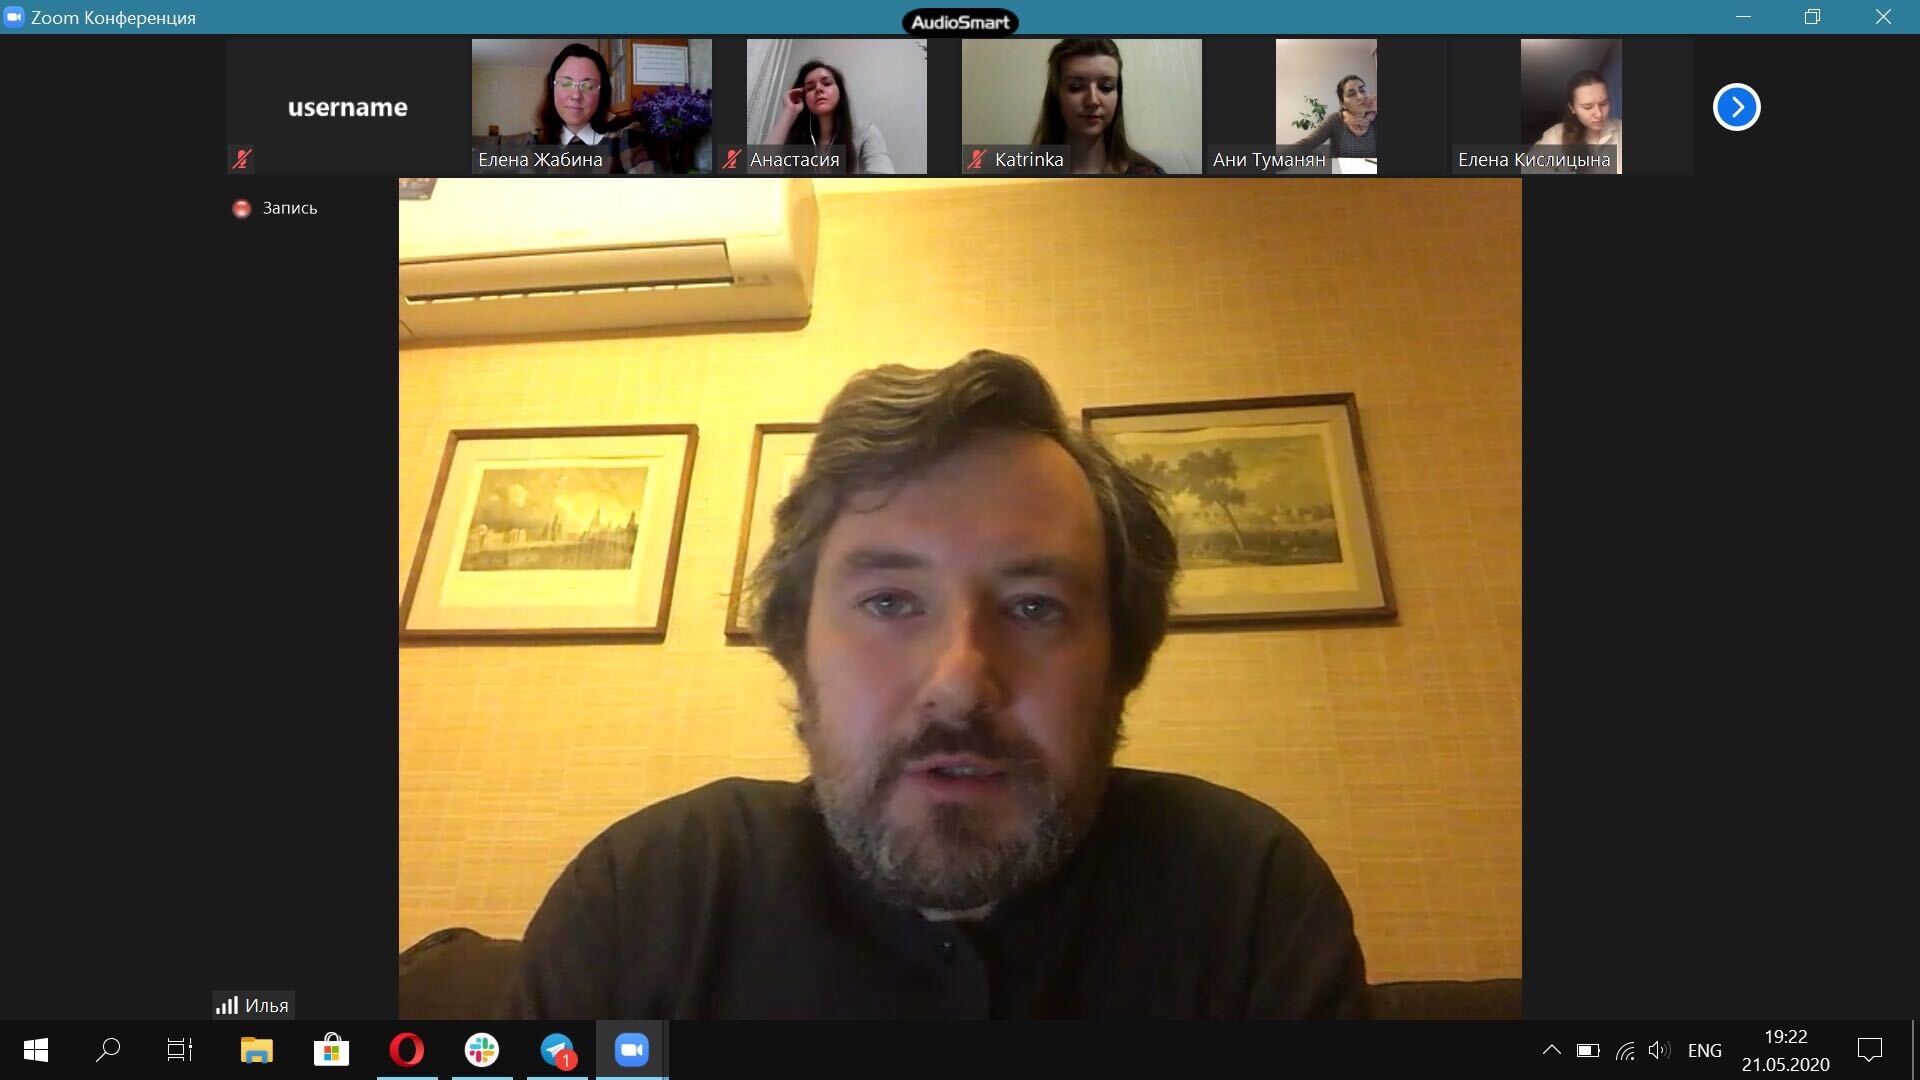Image resolution: width=1920 pixels, height=1080 pixels.
Task: Select Елена Жабина video thumbnail
Action: (592, 107)
